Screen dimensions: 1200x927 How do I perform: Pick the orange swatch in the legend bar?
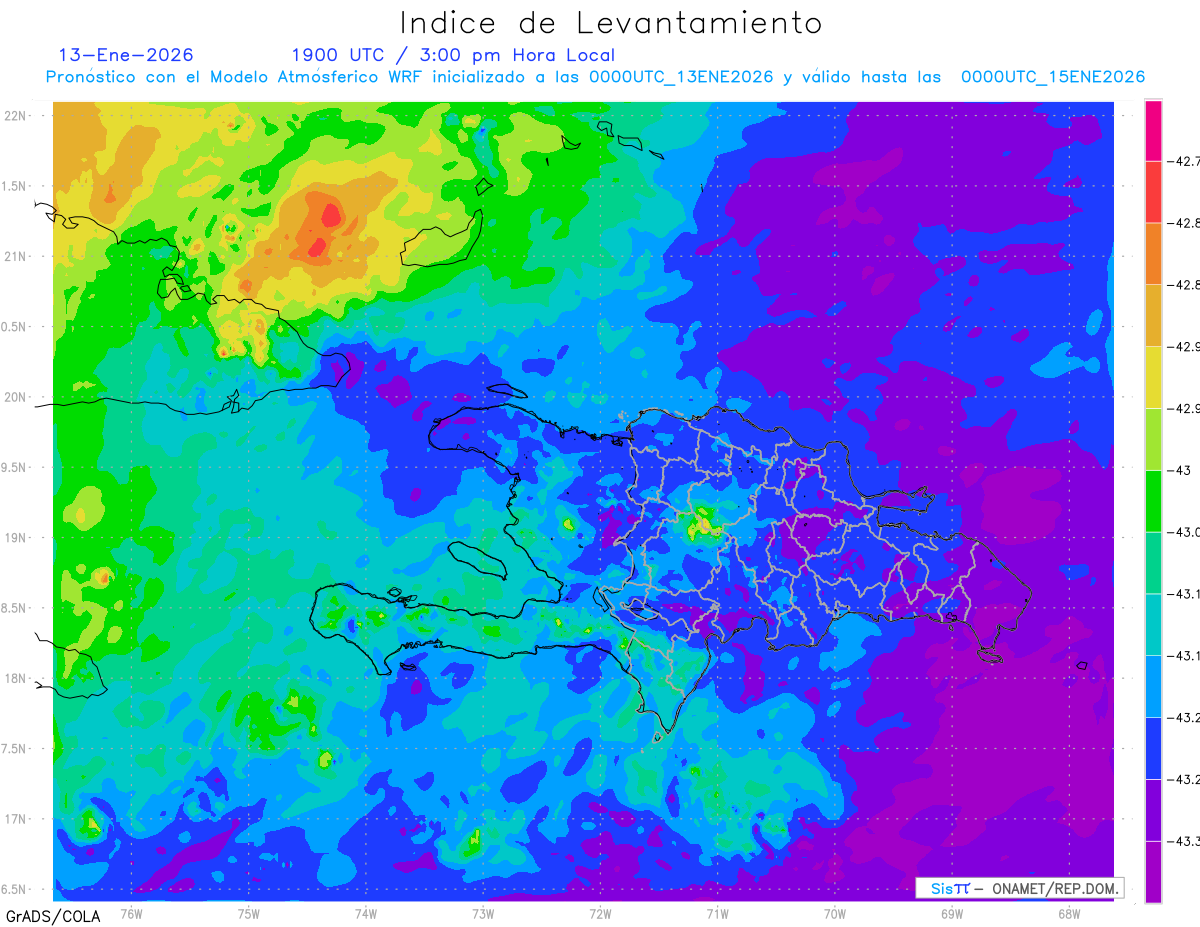pos(1153,253)
